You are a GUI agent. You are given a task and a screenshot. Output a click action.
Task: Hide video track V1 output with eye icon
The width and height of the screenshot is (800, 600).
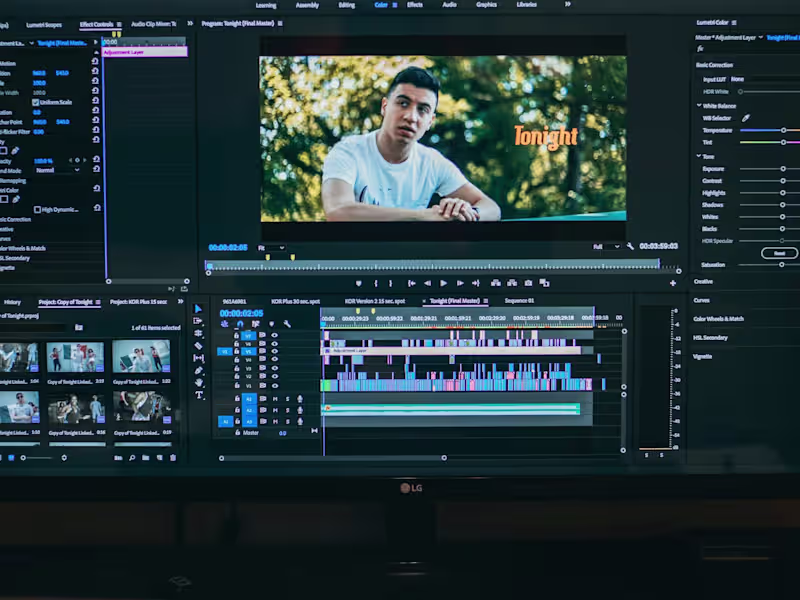(x=276, y=384)
